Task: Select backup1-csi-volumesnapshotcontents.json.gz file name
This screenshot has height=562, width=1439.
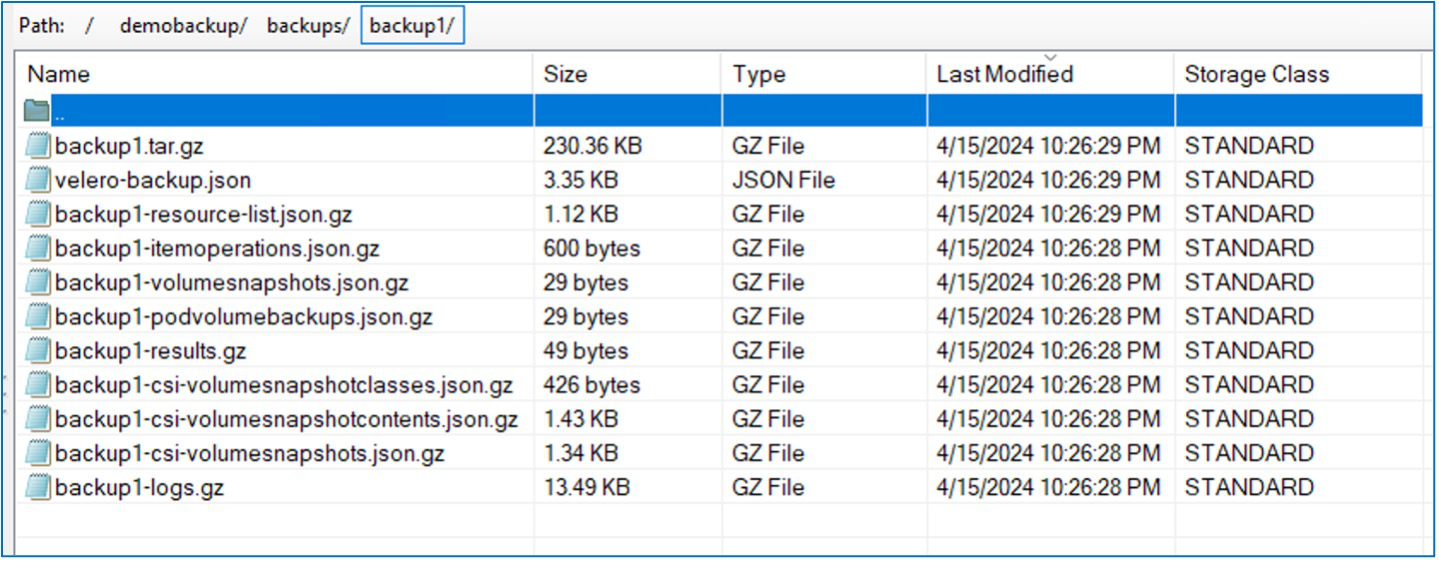Action: pos(287,419)
